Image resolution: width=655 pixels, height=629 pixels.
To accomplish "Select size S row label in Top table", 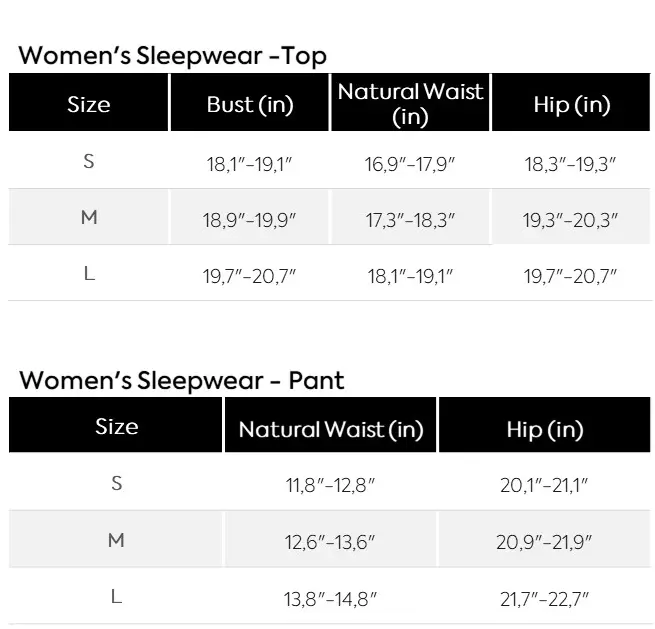I will (89, 161).
